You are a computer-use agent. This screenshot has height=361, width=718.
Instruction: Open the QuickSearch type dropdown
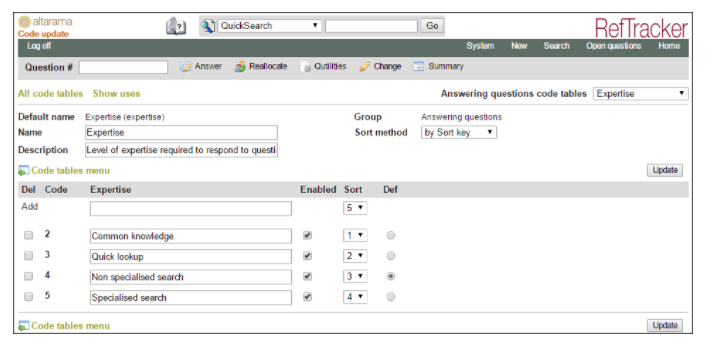270,26
